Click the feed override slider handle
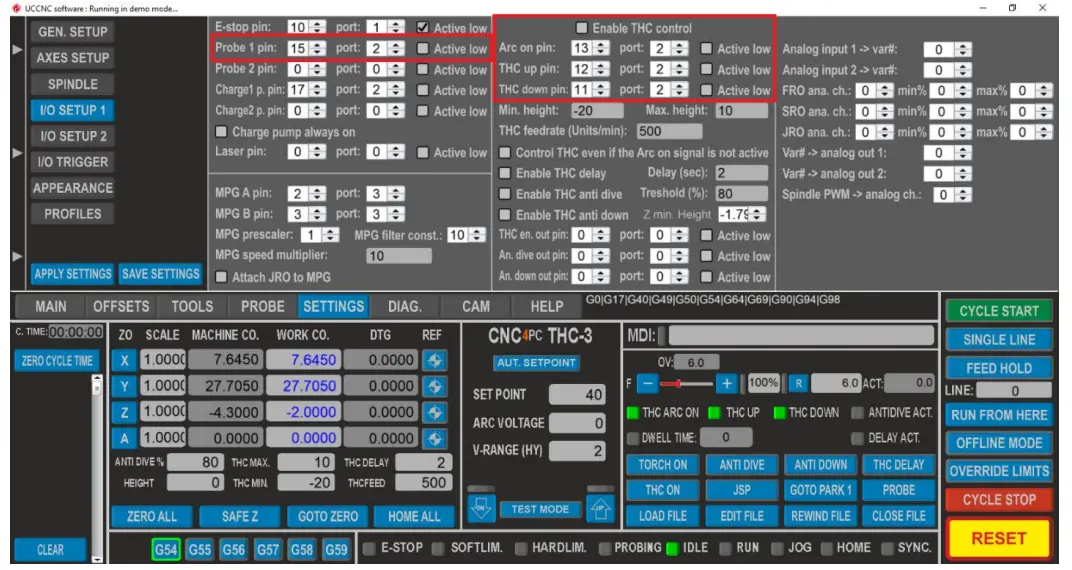The width and height of the screenshot is (1072, 570). coord(678,383)
